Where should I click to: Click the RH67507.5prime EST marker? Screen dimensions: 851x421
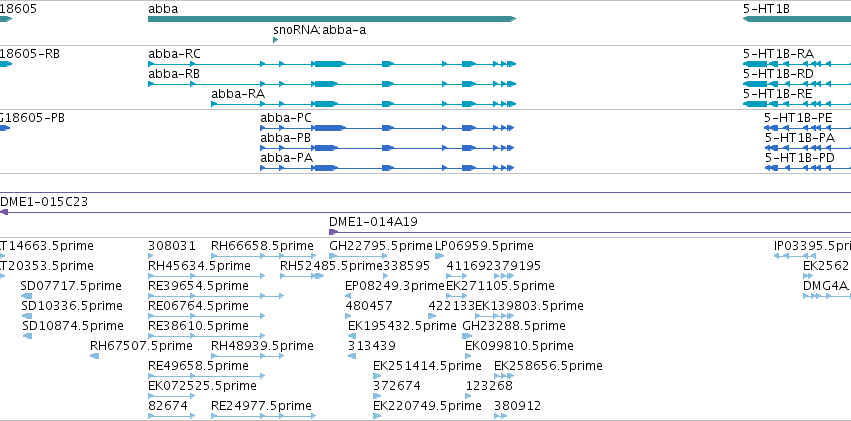(94, 356)
